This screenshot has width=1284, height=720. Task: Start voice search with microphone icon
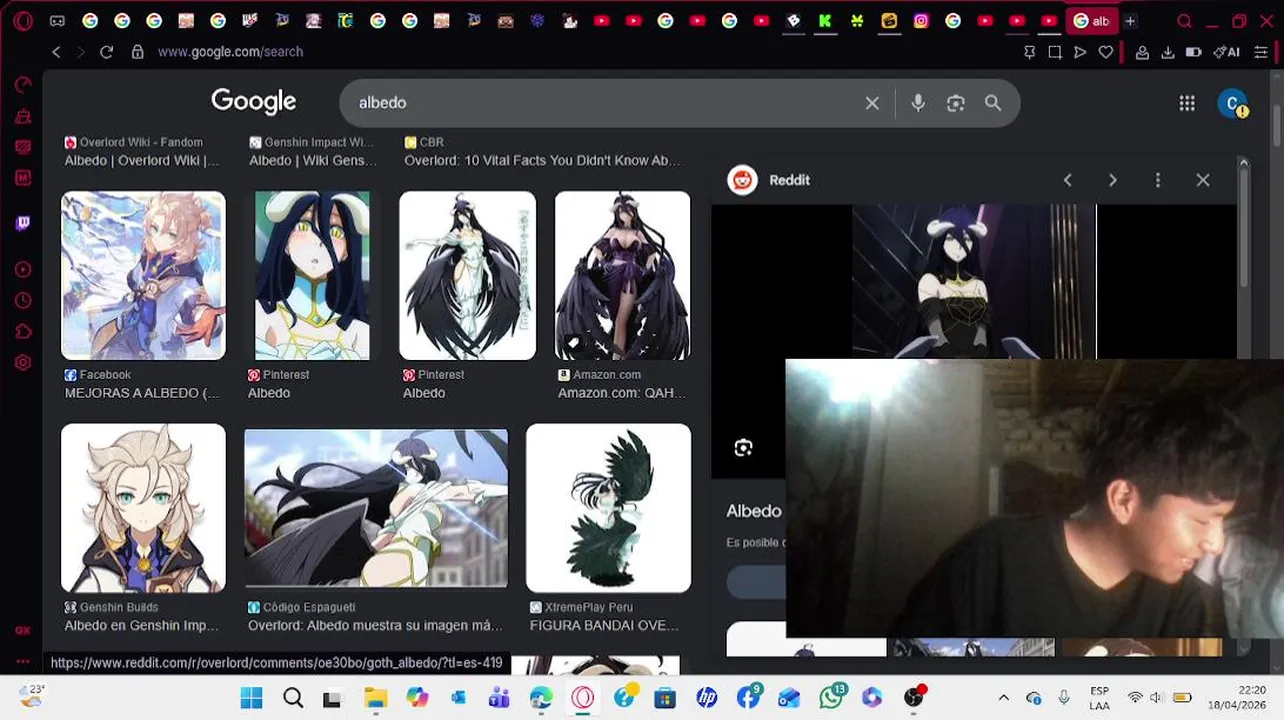(x=918, y=103)
